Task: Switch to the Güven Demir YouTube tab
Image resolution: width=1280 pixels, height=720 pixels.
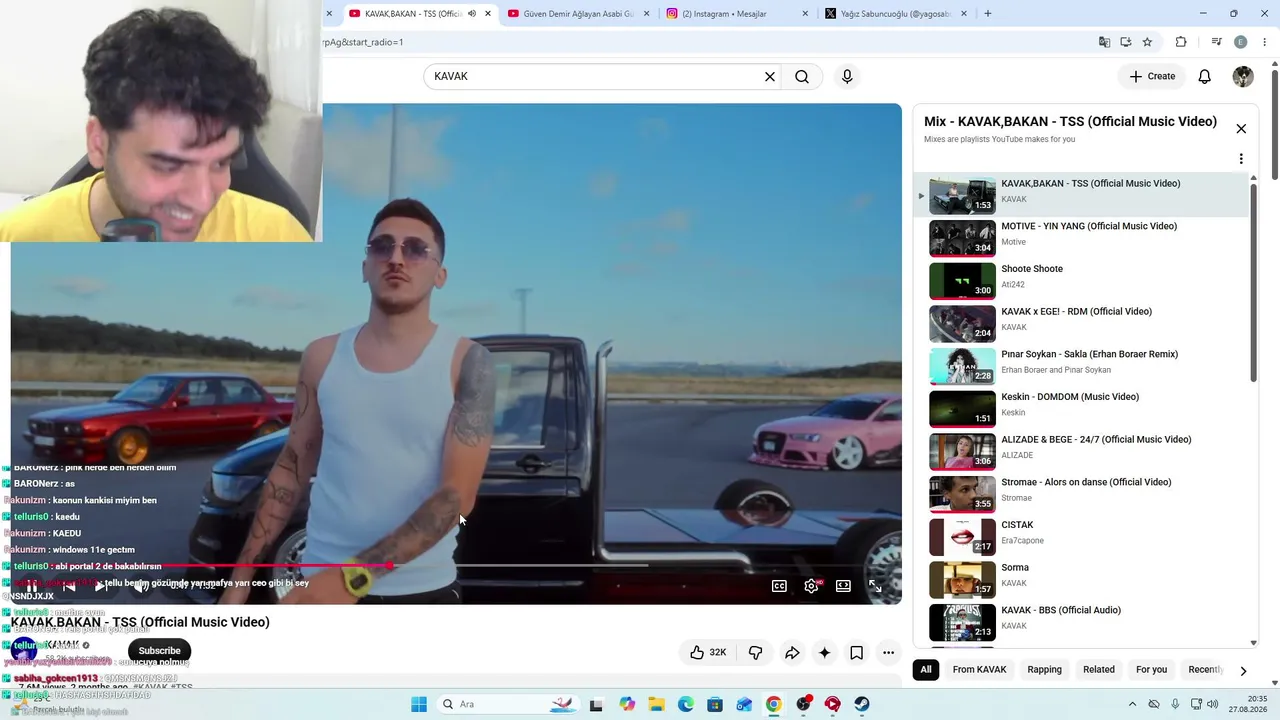Action: pos(577,14)
